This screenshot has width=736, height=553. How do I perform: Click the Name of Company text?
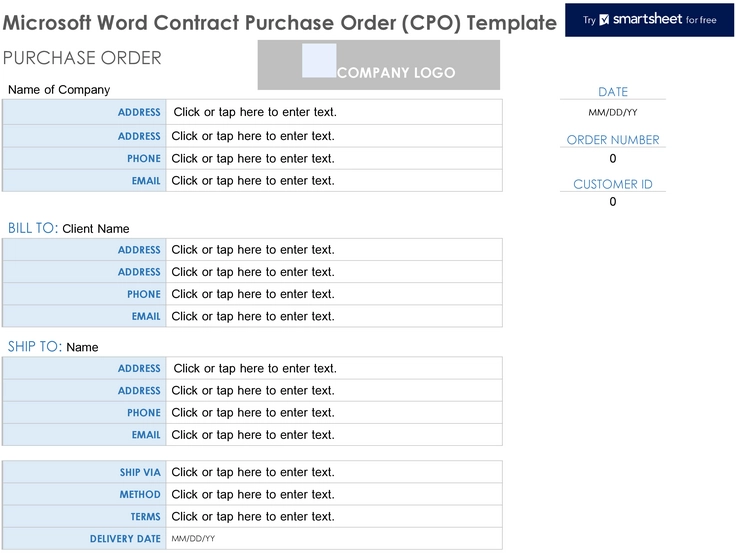coord(59,90)
